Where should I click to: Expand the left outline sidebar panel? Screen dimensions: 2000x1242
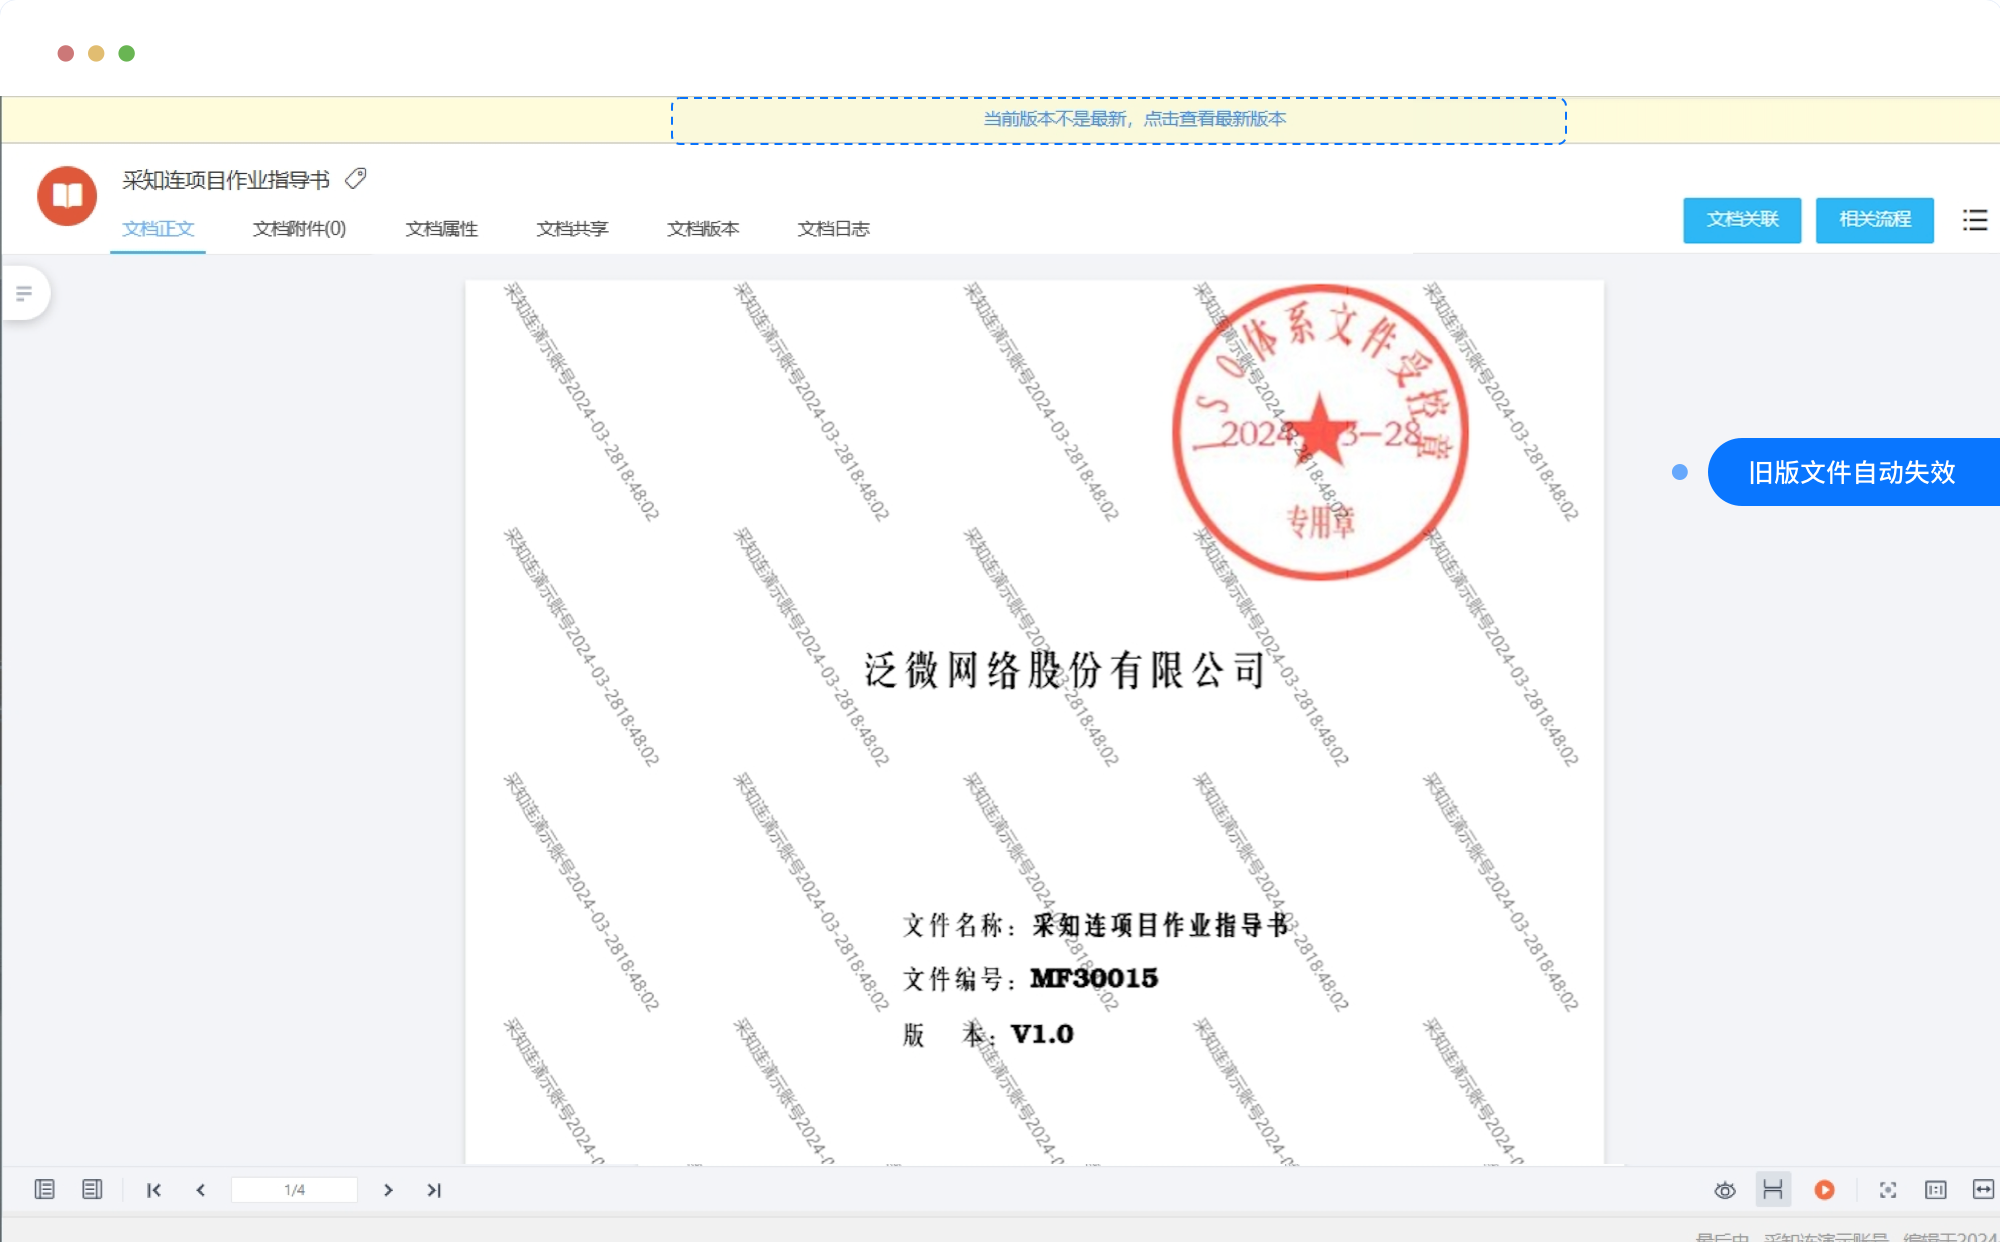click(x=25, y=293)
